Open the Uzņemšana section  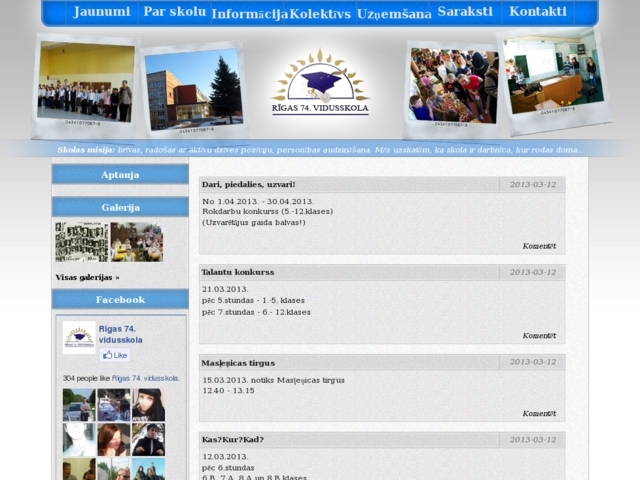click(x=394, y=14)
